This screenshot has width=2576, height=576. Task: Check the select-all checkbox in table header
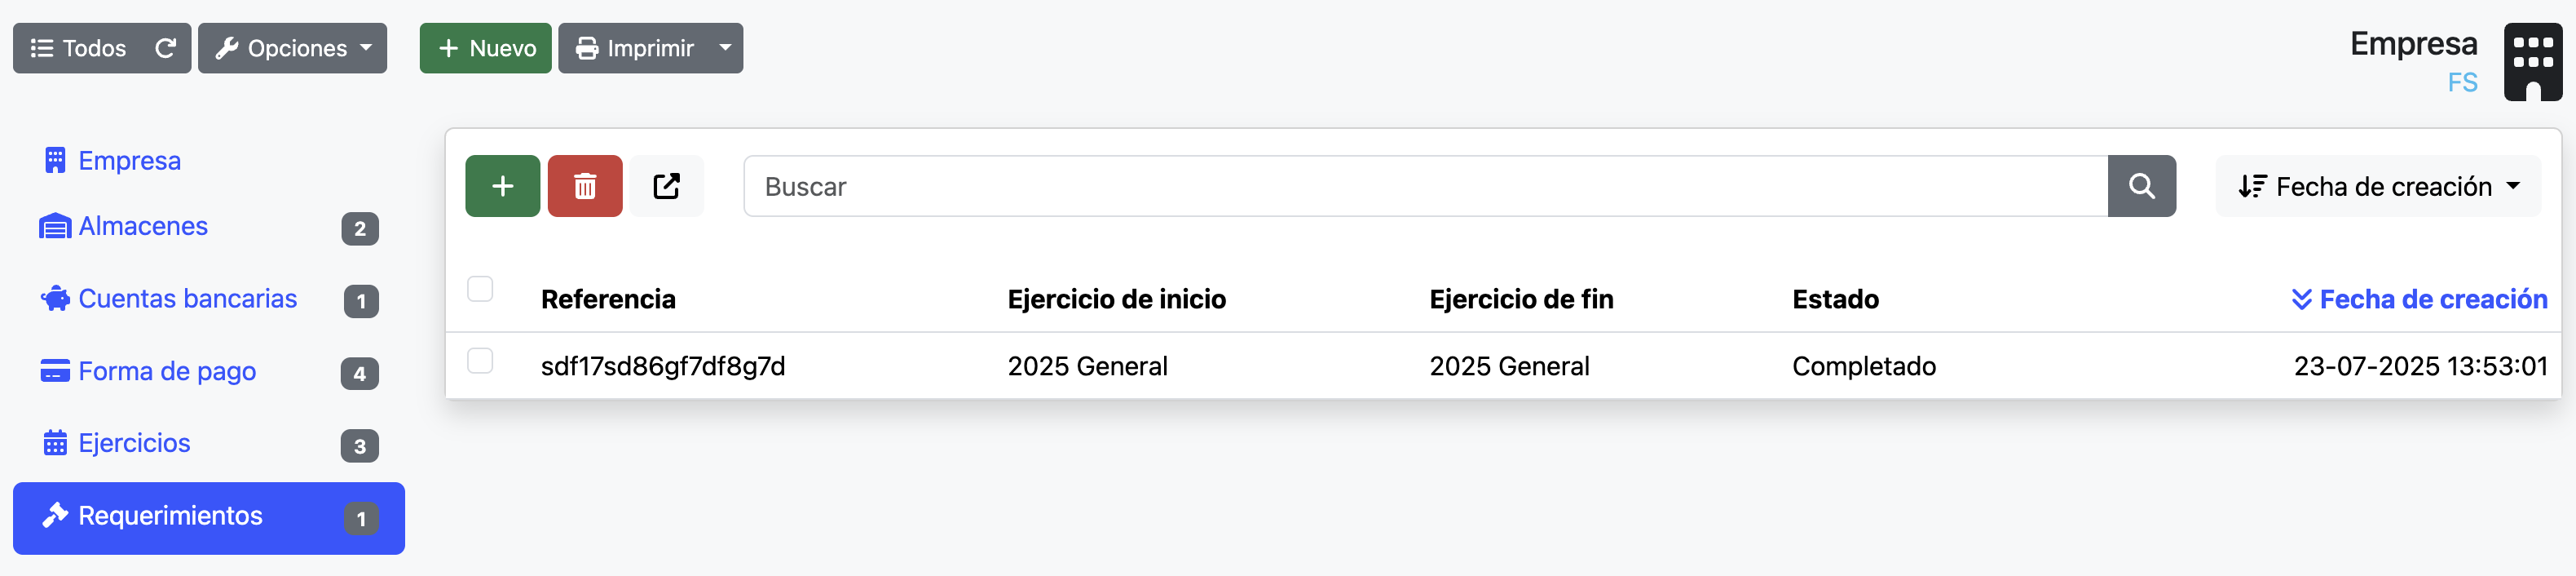pyautogui.click(x=482, y=289)
